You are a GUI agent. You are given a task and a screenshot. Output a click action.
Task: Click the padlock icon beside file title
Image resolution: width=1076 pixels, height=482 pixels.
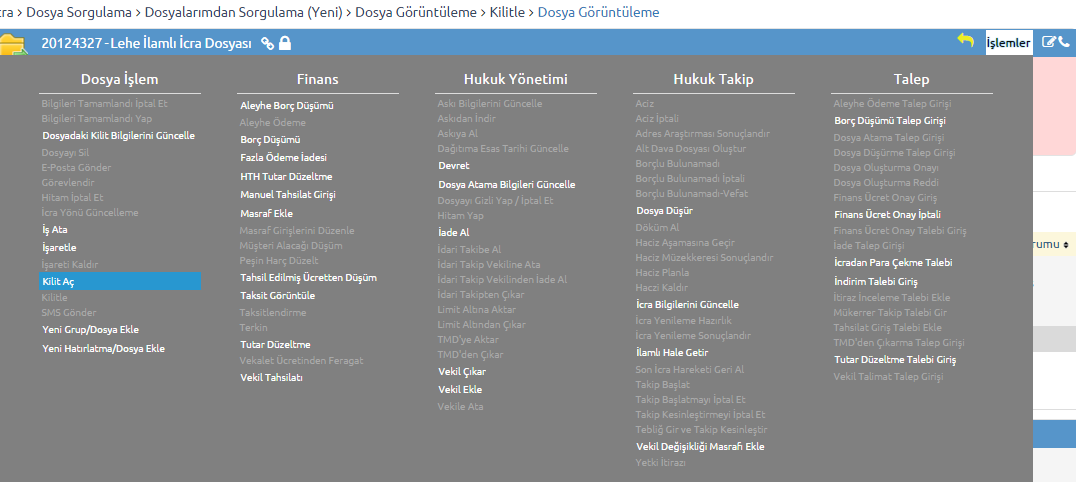pyautogui.click(x=285, y=43)
